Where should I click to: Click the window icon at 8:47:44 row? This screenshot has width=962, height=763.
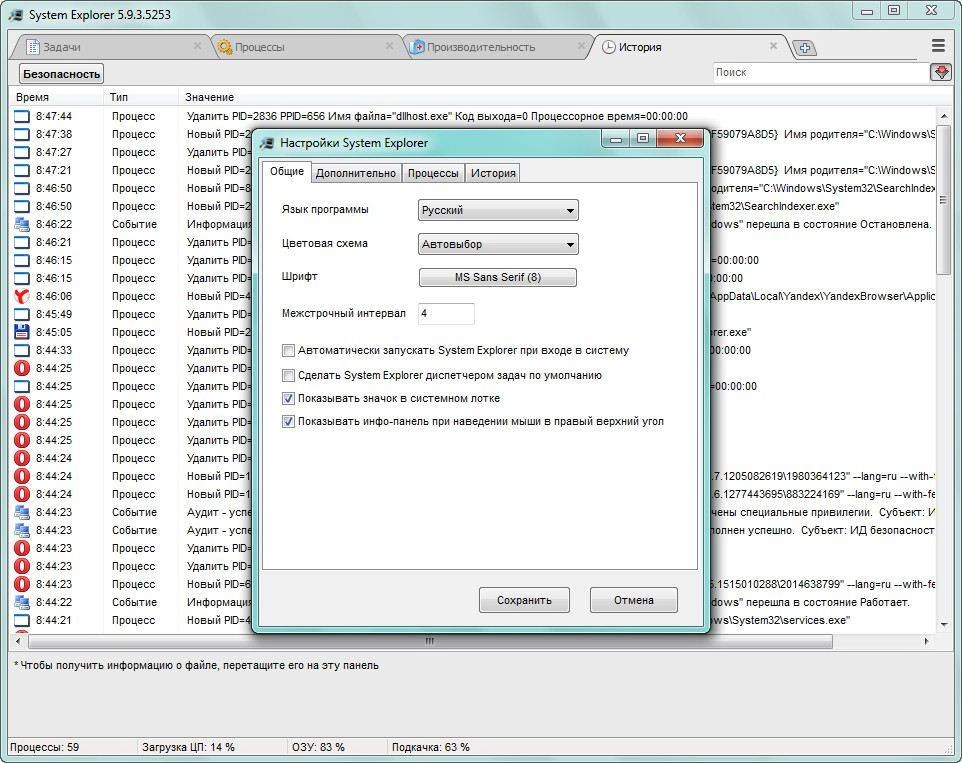[21, 116]
